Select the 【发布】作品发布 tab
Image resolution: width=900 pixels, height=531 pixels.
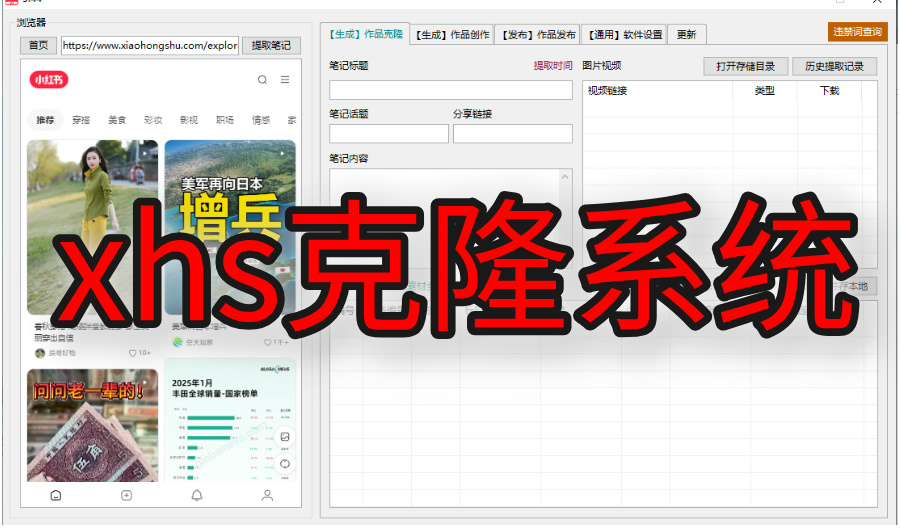coord(538,35)
